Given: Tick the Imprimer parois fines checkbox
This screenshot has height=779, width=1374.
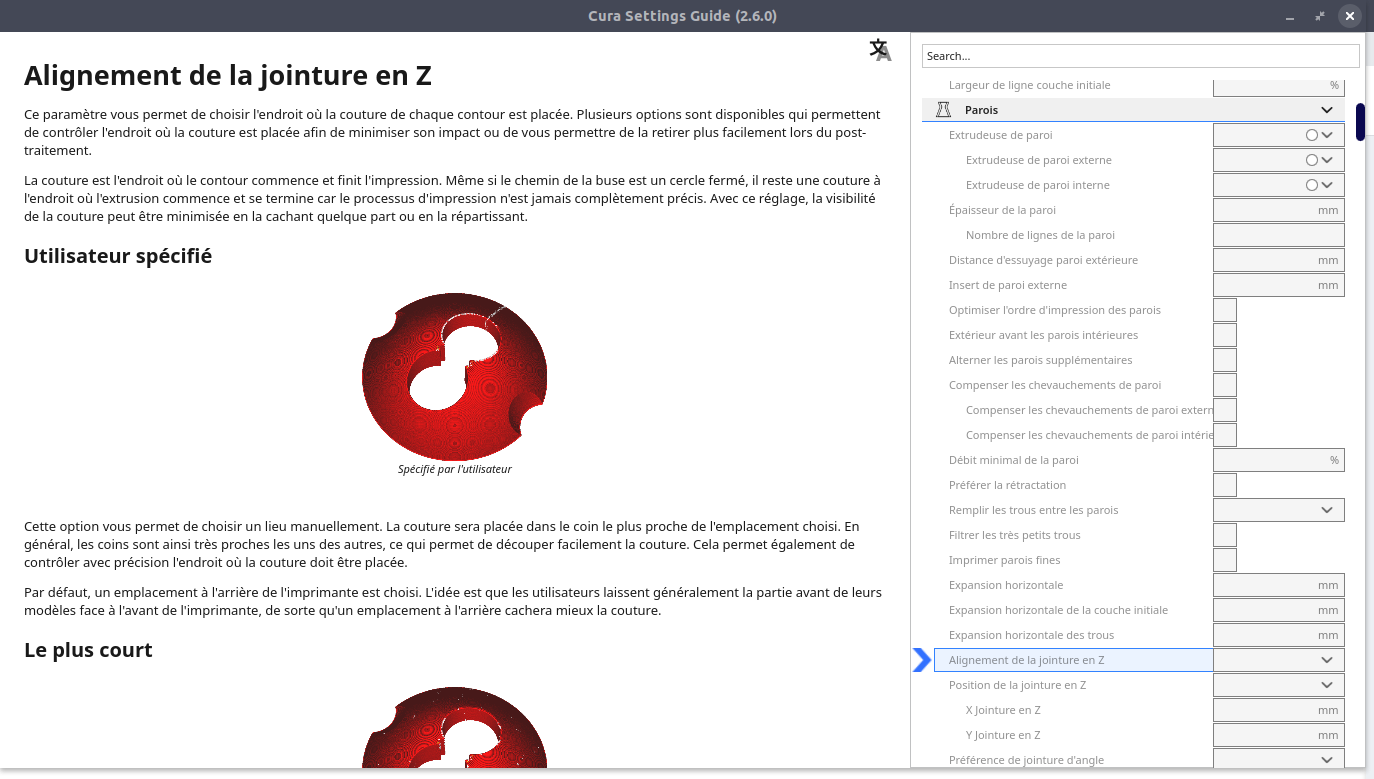Looking at the screenshot, I should (1225, 560).
